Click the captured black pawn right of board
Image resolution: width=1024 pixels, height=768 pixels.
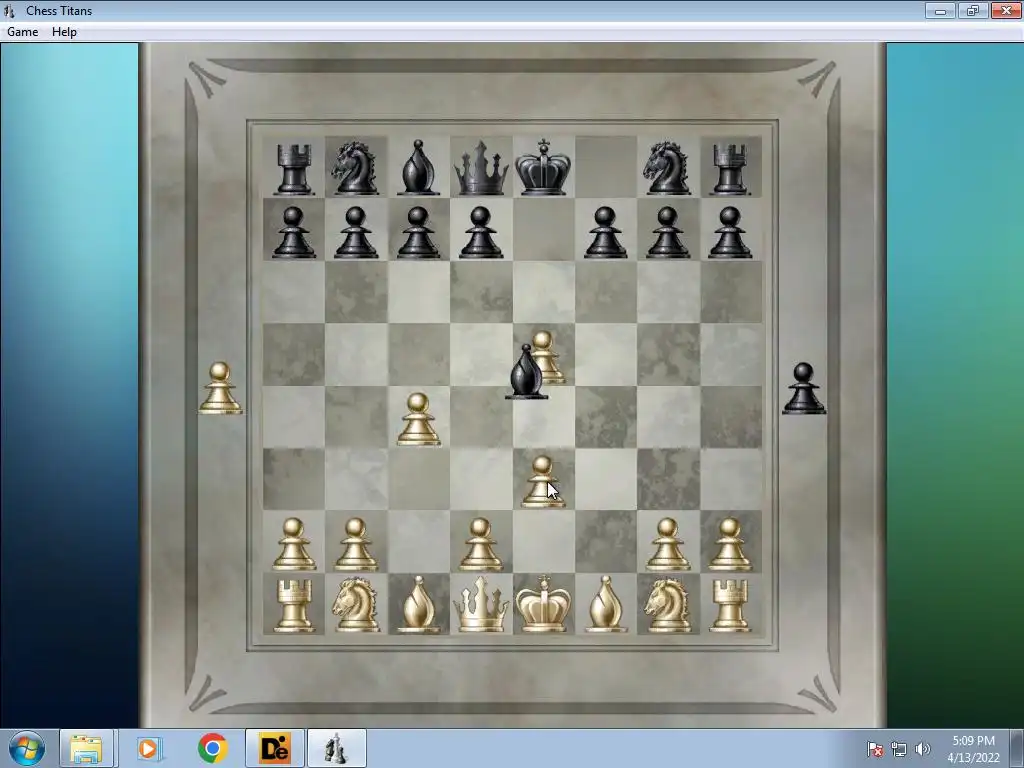804,389
